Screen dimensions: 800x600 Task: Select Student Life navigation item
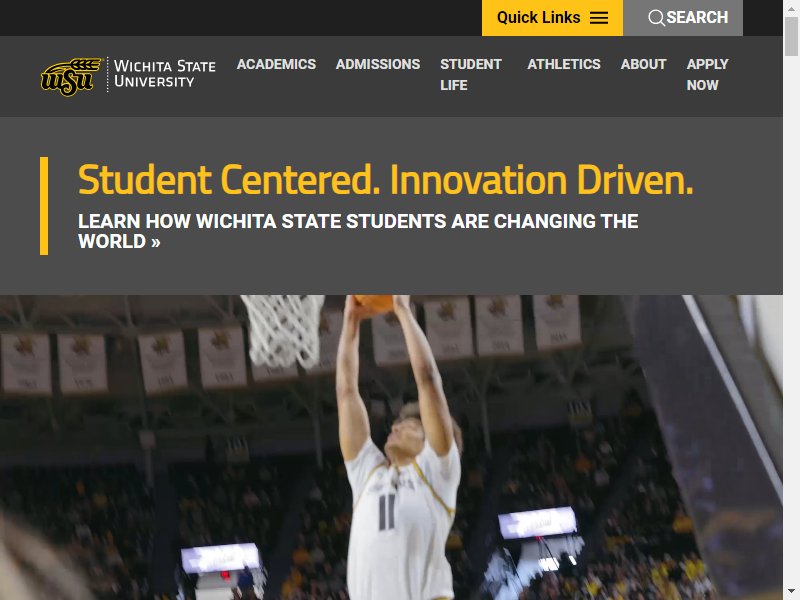click(x=471, y=74)
